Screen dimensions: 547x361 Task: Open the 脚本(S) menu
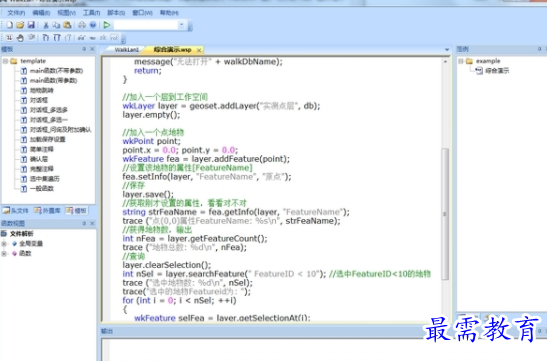click(116, 13)
